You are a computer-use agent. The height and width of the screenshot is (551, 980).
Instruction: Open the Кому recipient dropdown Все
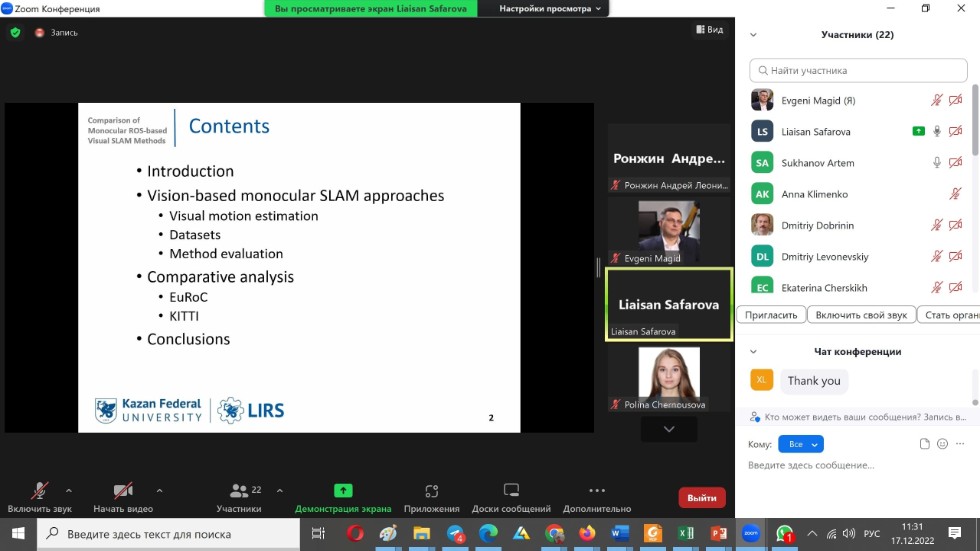[801, 444]
